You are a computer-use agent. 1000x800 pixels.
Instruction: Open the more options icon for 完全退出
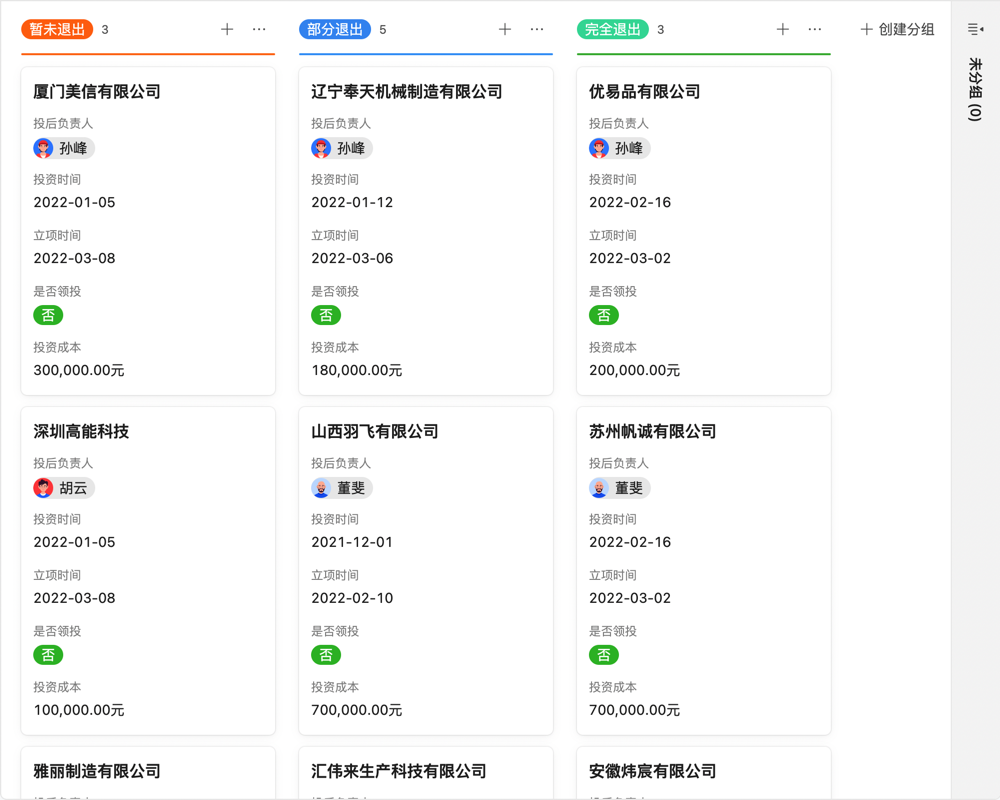[815, 30]
